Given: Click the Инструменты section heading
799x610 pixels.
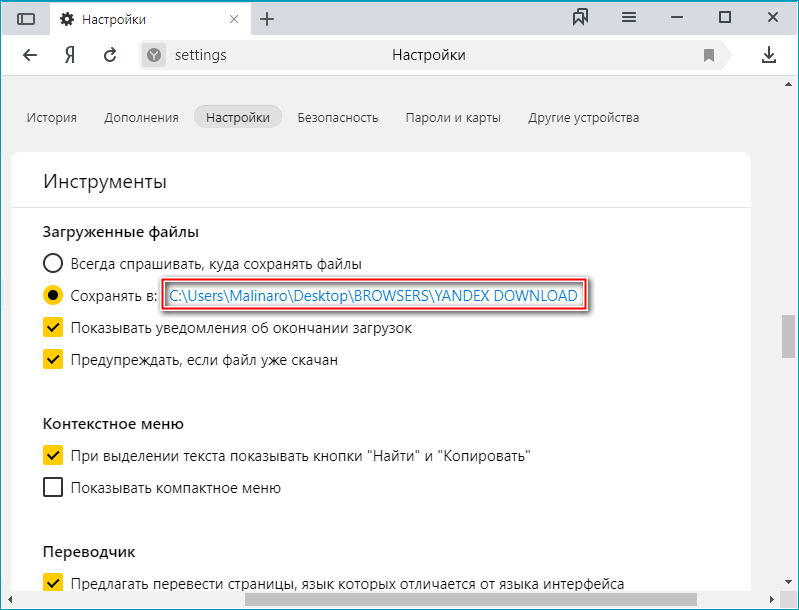Looking at the screenshot, I should point(105,181).
